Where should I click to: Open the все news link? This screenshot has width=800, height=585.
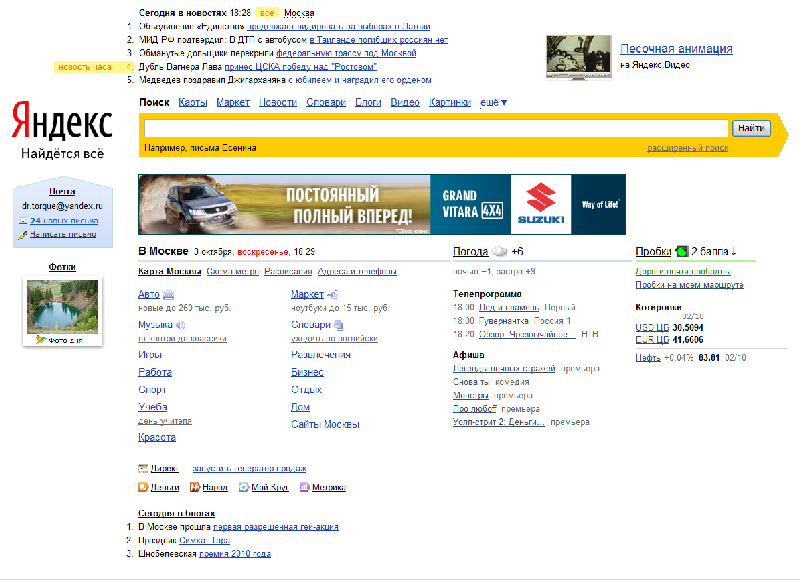(x=267, y=13)
